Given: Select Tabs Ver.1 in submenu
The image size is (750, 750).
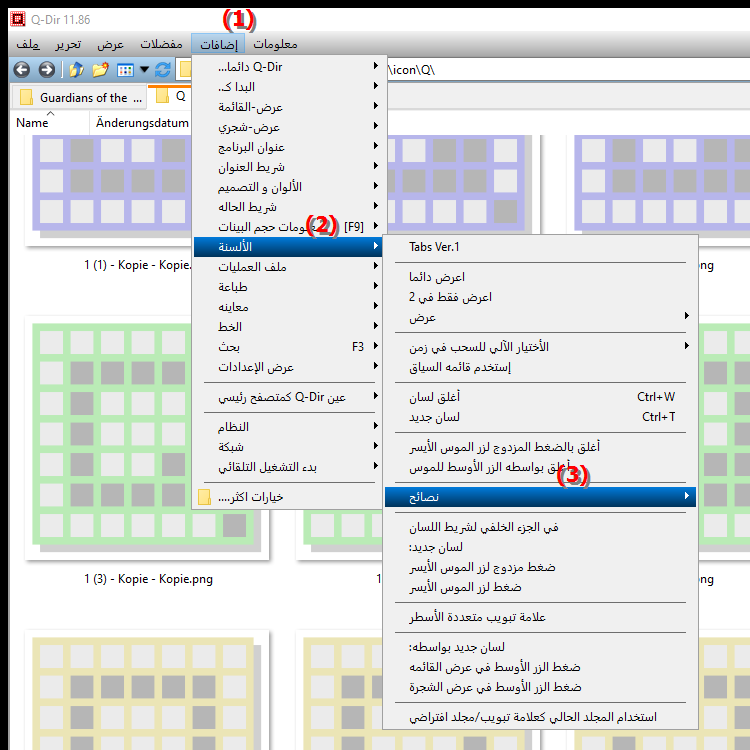Looking at the screenshot, I should click(540, 247).
